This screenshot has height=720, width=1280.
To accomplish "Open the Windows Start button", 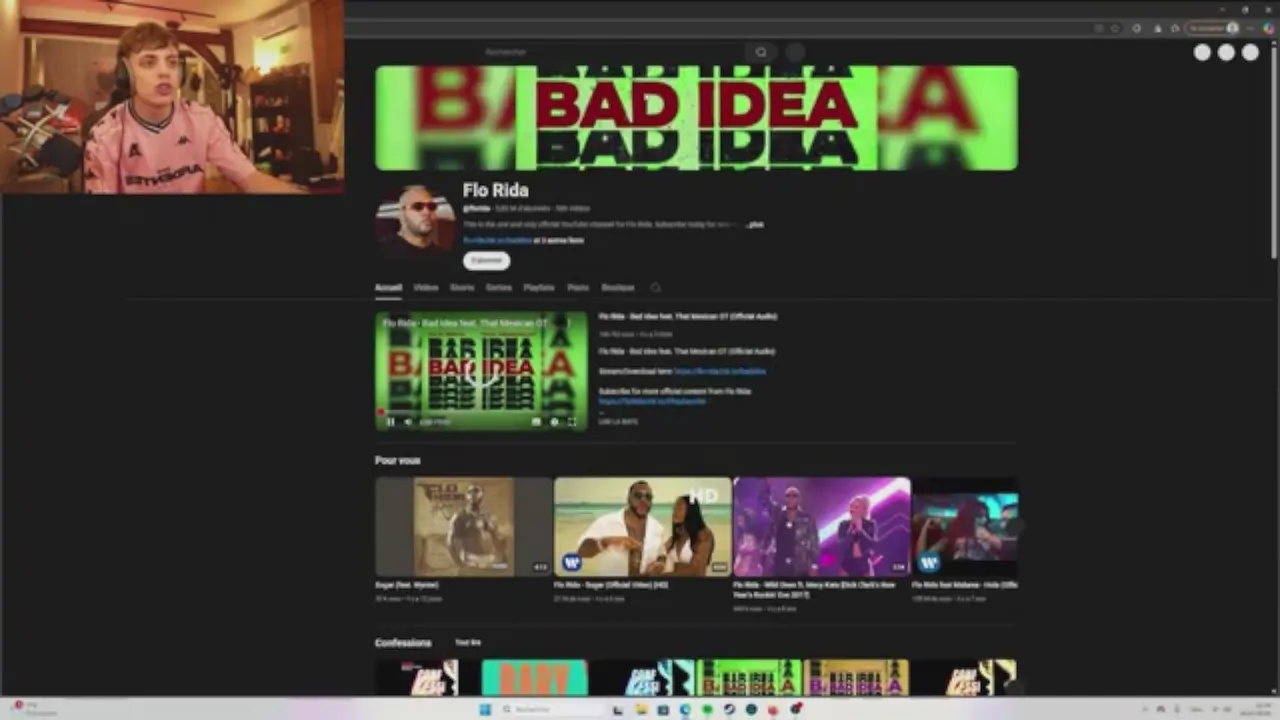I will click(x=486, y=709).
